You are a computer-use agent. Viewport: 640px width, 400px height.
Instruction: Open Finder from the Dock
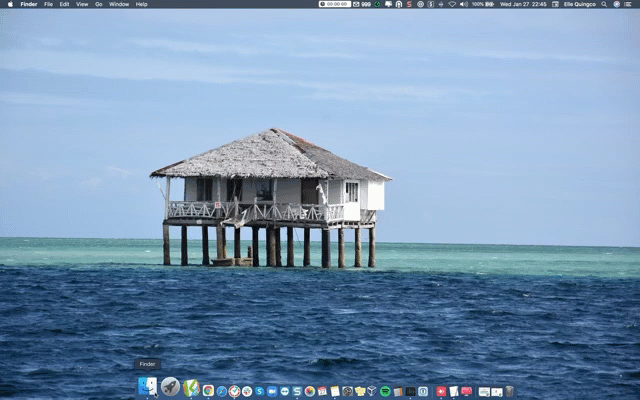[147, 386]
